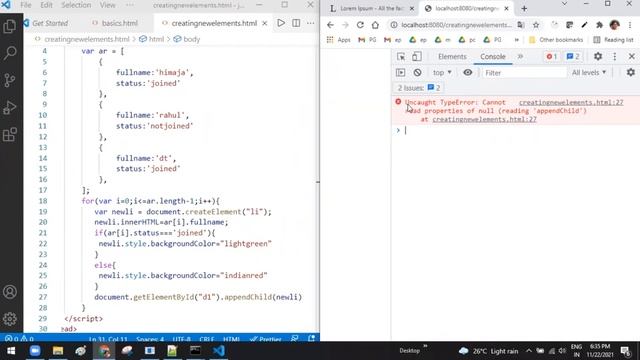Click blue issues count badge in toolbar

[x=573, y=56]
